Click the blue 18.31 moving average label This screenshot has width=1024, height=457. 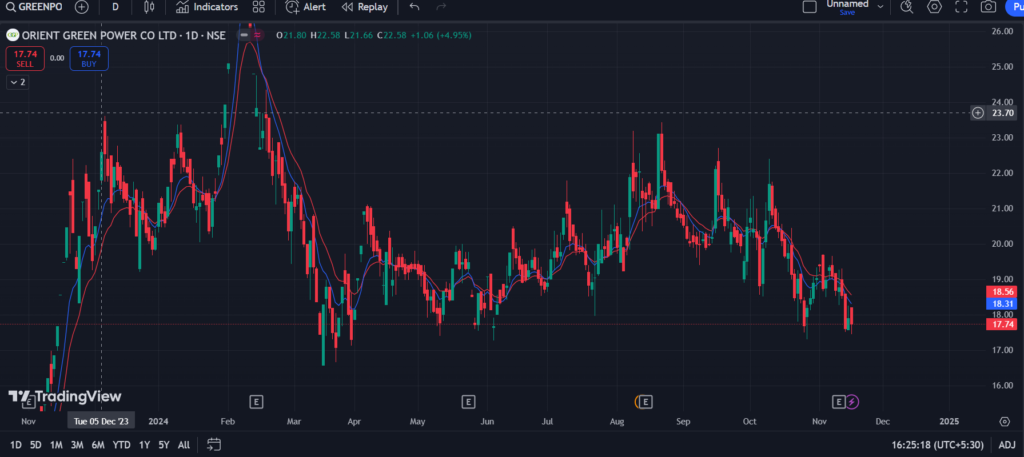pos(1002,304)
